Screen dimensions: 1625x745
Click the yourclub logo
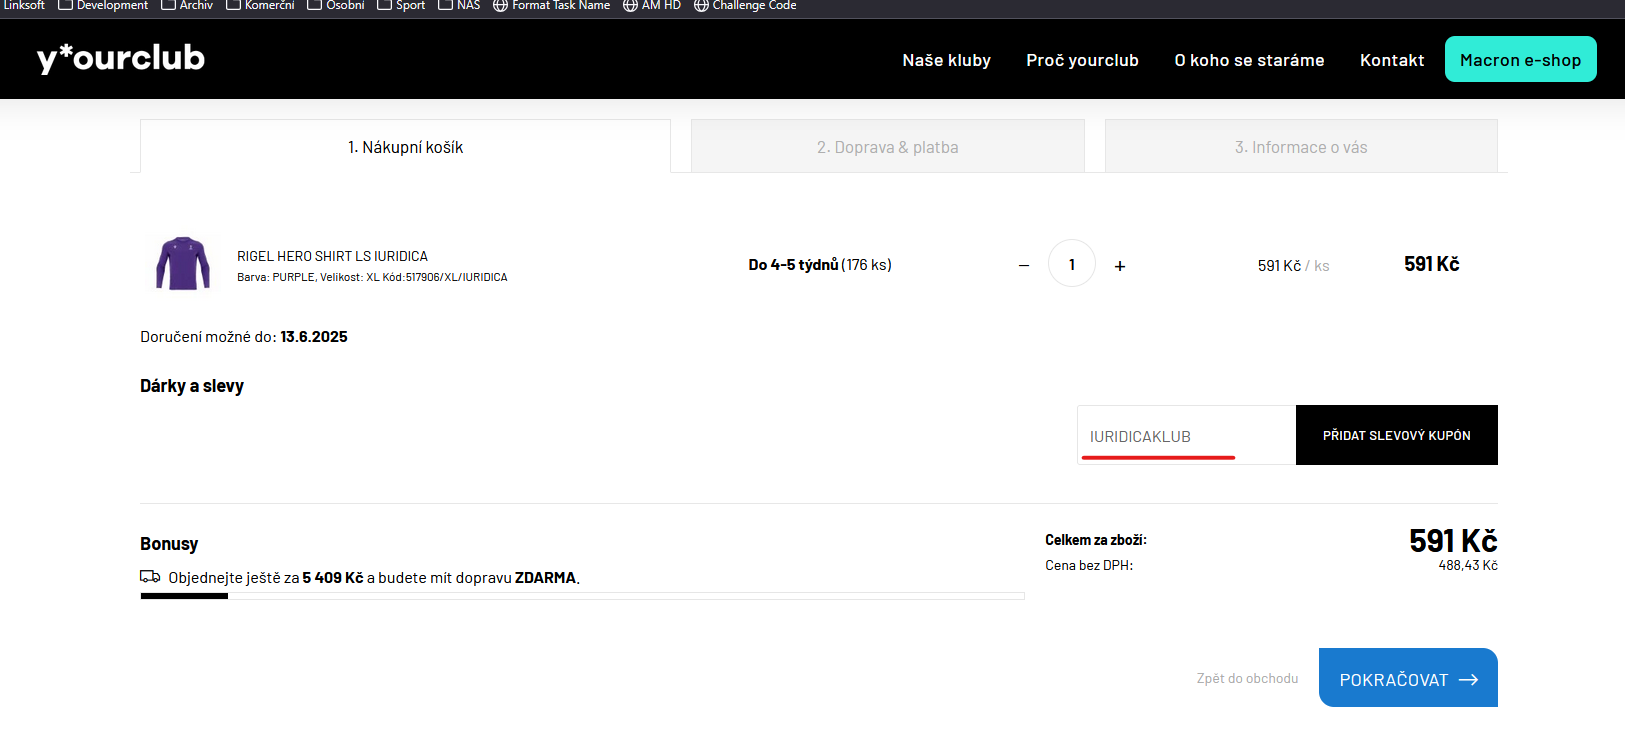121,58
